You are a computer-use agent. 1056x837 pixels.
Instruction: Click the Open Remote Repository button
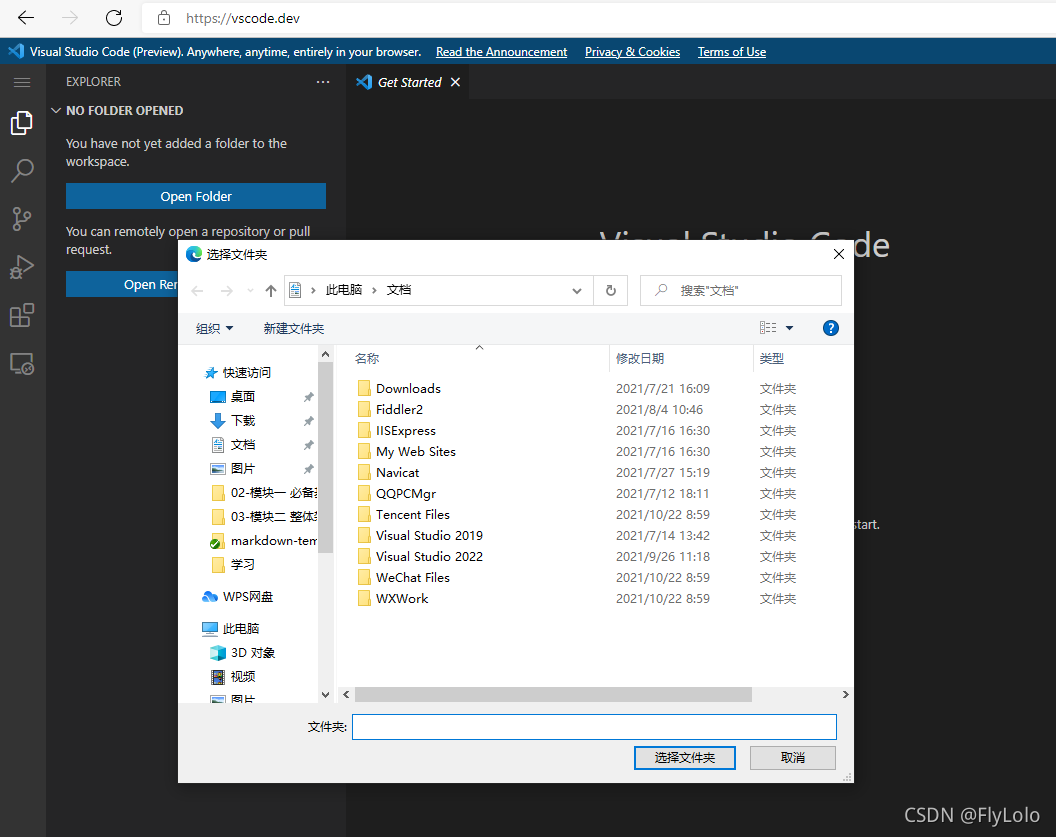123,284
